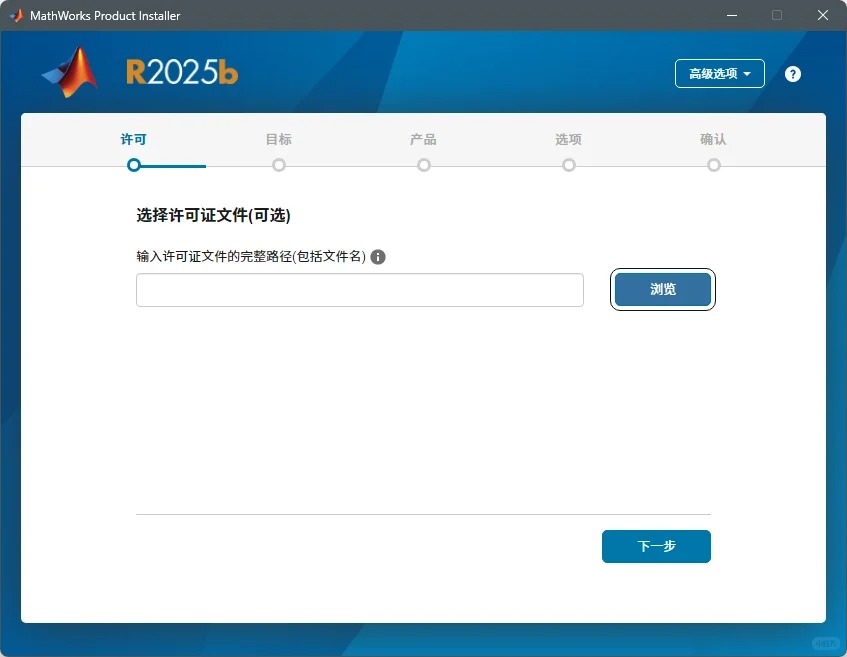Viewport: 847px width, 657px height.
Task: Click the 选项 step circle indicator
Action: click(x=568, y=165)
